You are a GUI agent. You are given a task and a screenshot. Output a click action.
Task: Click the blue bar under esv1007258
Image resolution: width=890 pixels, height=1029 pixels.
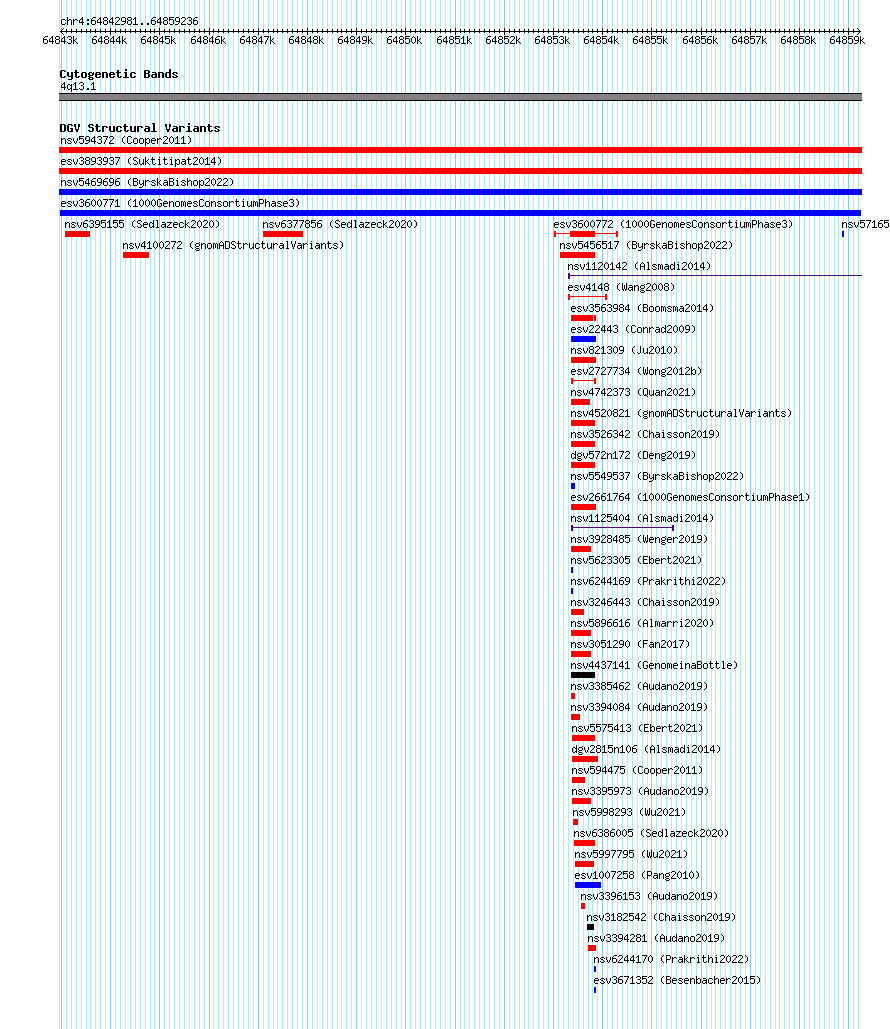(588, 885)
